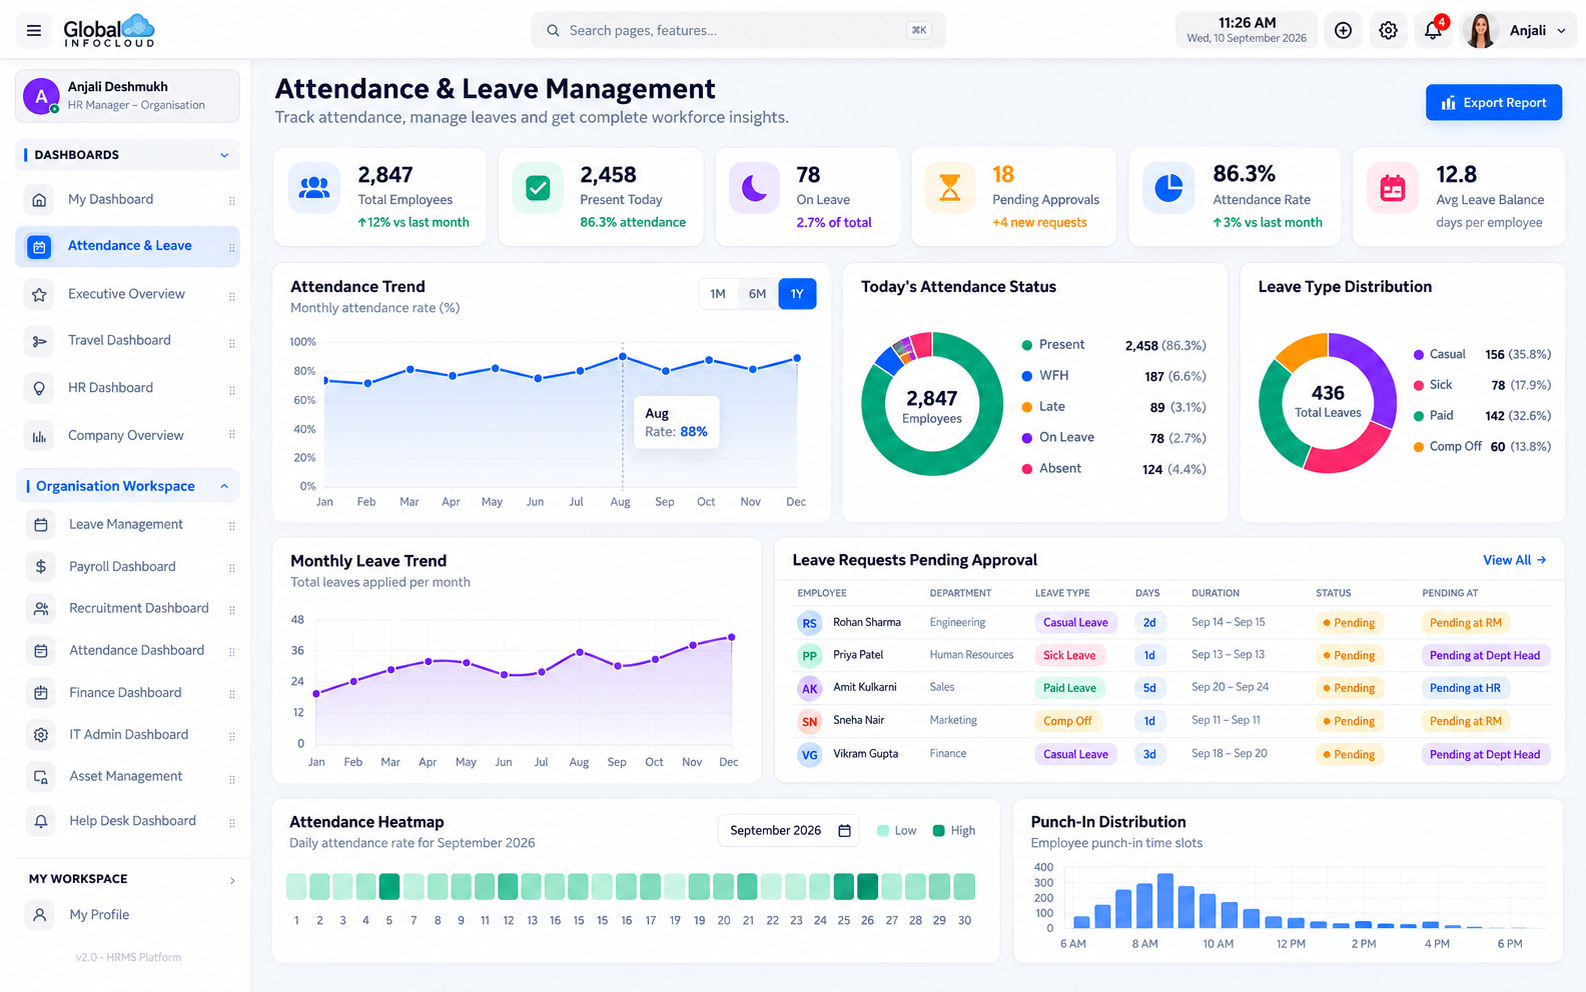Click the Executive Overview star icon
The height and width of the screenshot is (992, 1586).
click(39, 295)
